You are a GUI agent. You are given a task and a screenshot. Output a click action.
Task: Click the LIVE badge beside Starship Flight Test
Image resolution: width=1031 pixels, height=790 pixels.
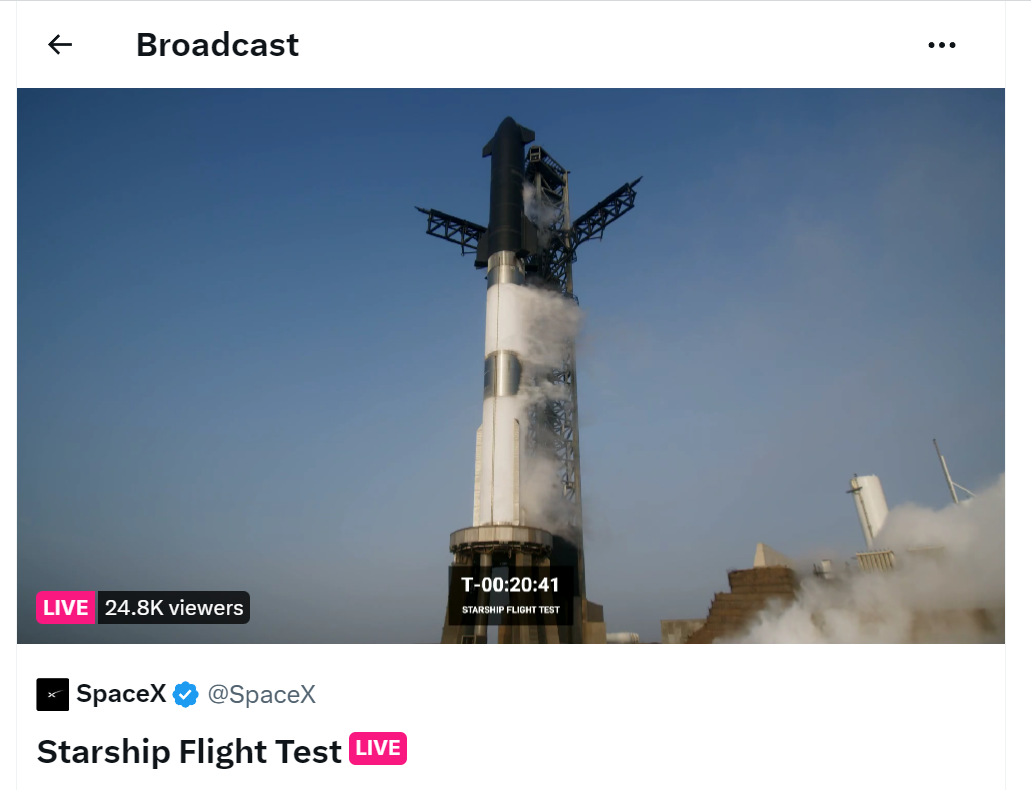pyautogui.click(x=378, y=748)
